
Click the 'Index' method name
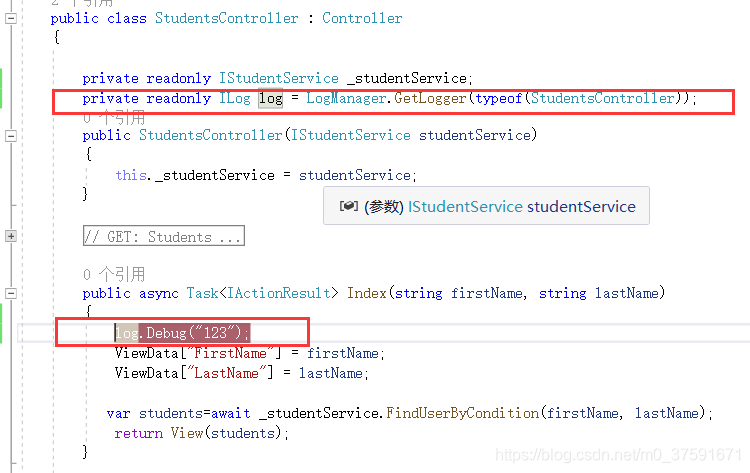point(366,293)
